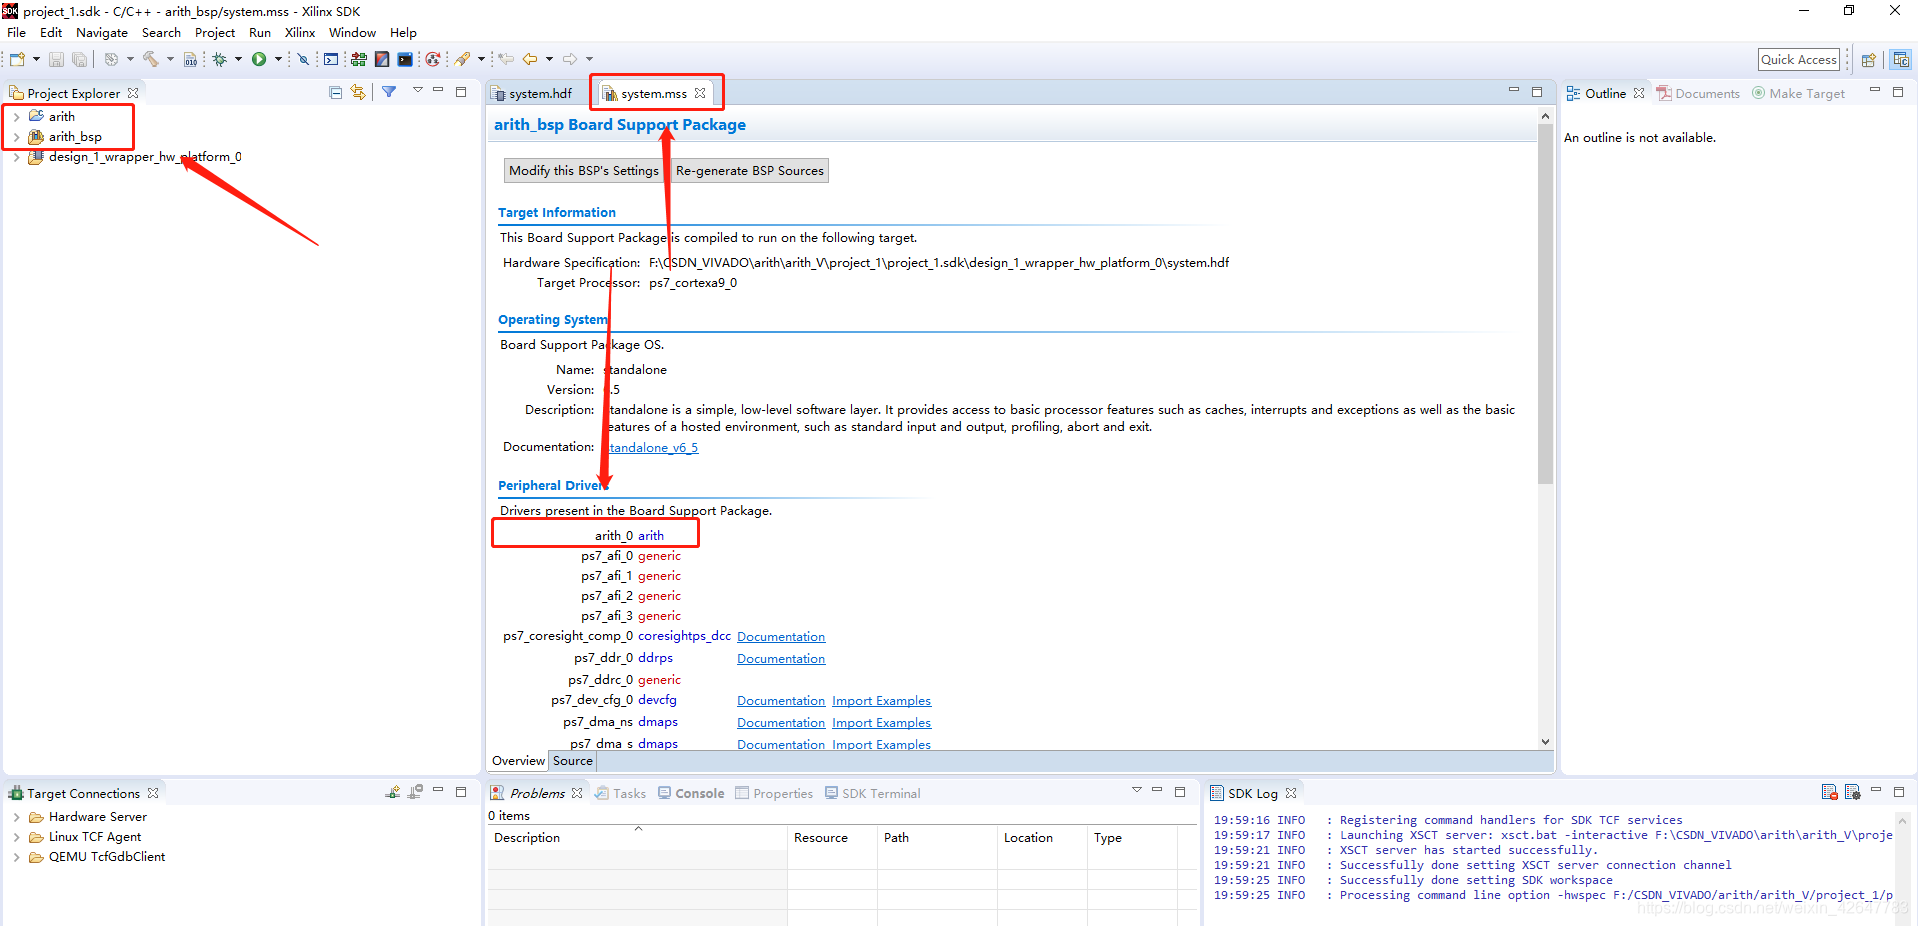The width and height of the screenshot is (1918, 926).
Task: Click the Save All toolbar icon
Action: [x=79, y=59]
